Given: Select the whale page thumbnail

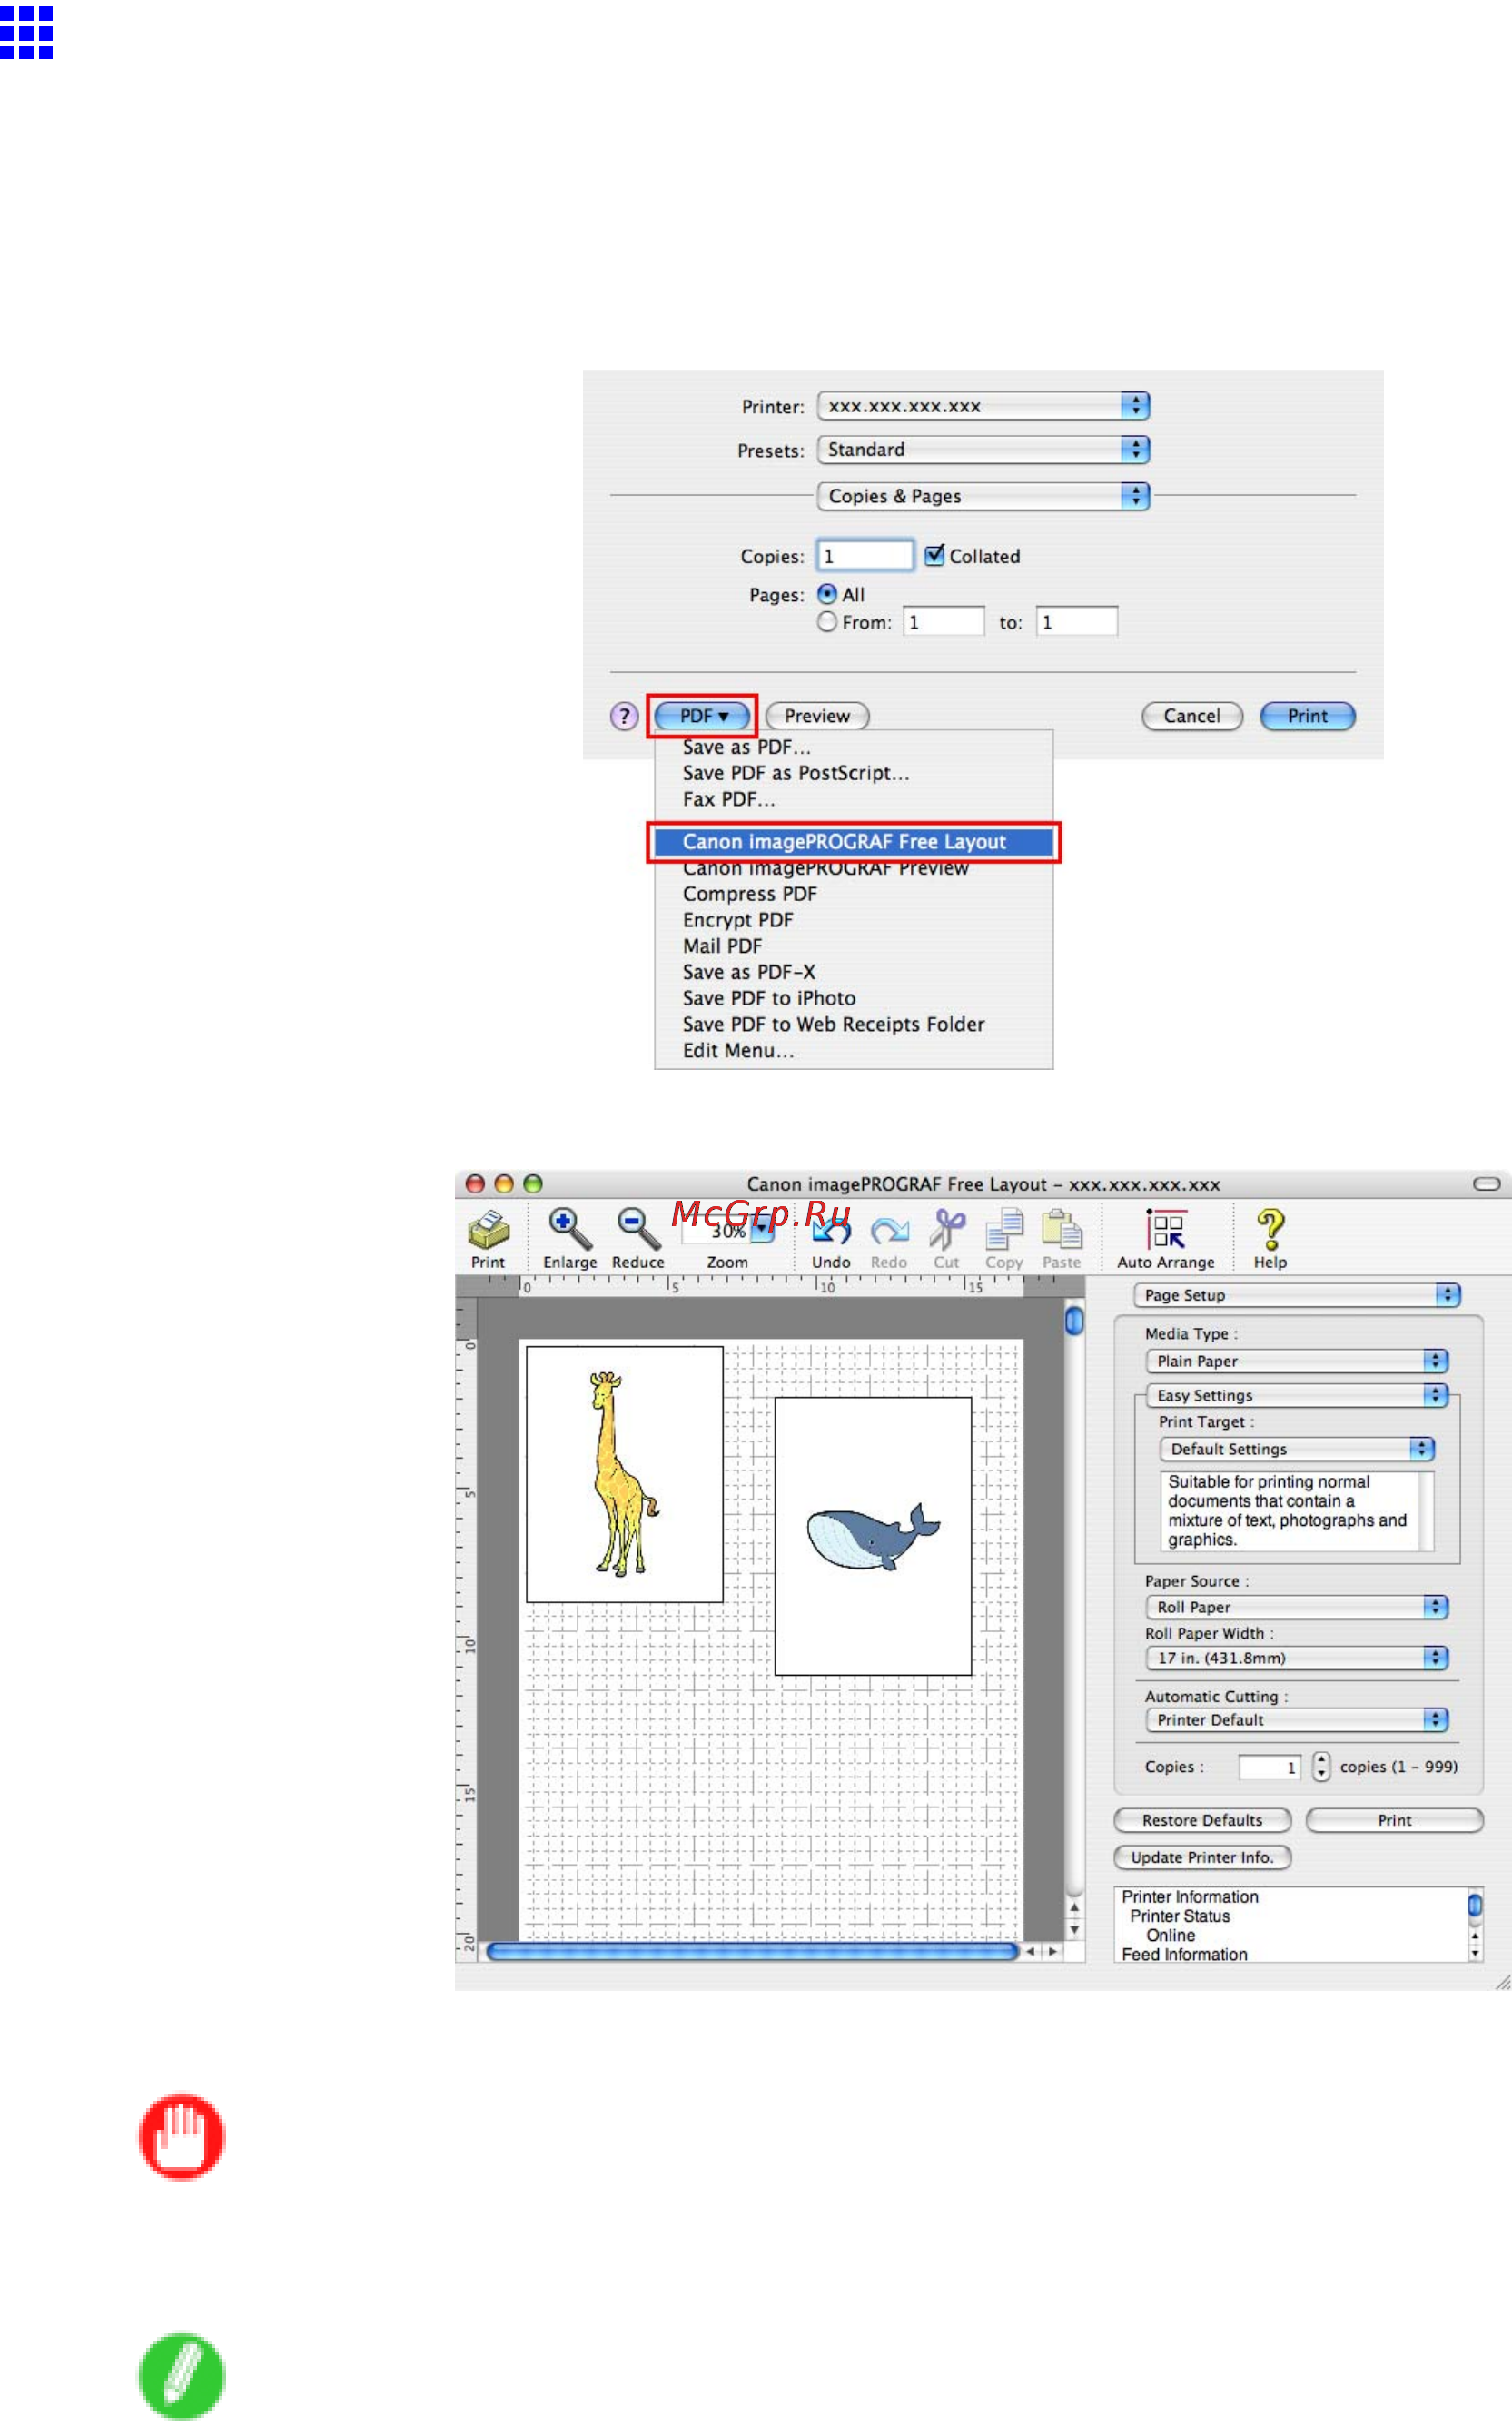Looking at the screenshot, I should point(873,1537).
